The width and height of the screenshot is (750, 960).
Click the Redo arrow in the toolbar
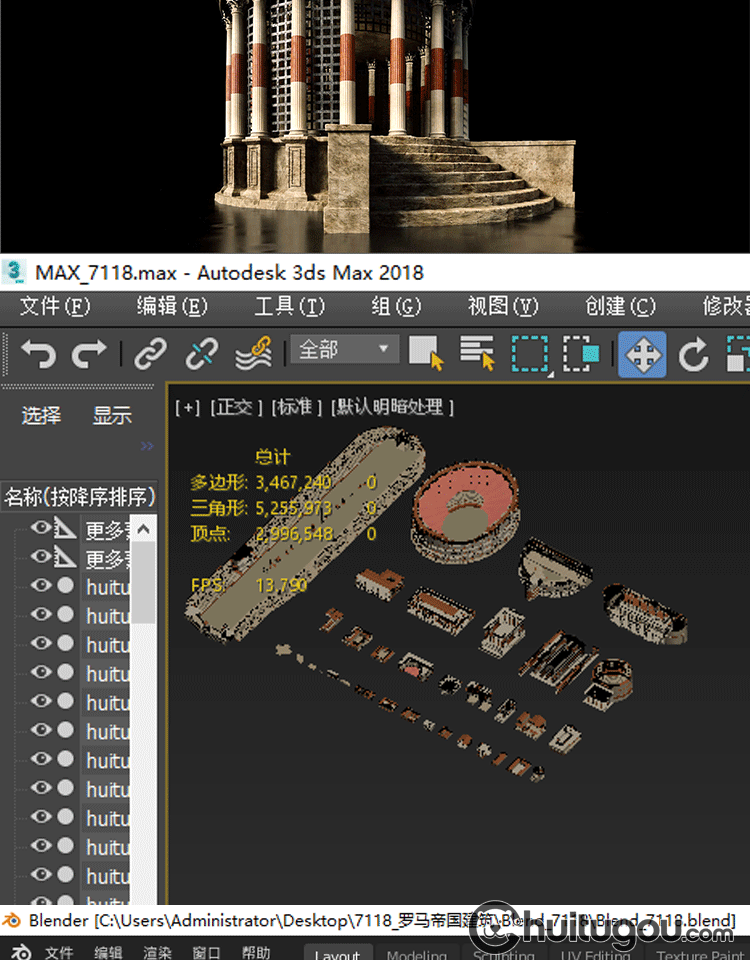tap(90, 353)
